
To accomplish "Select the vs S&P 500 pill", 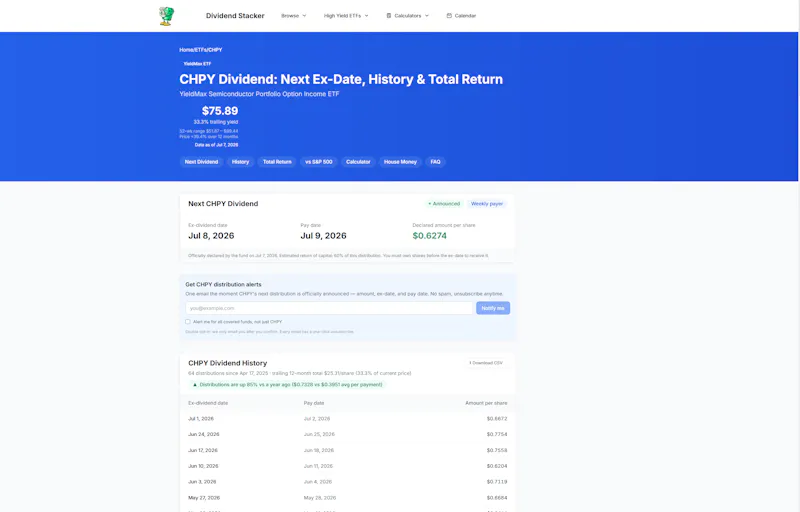I will 319,162.
